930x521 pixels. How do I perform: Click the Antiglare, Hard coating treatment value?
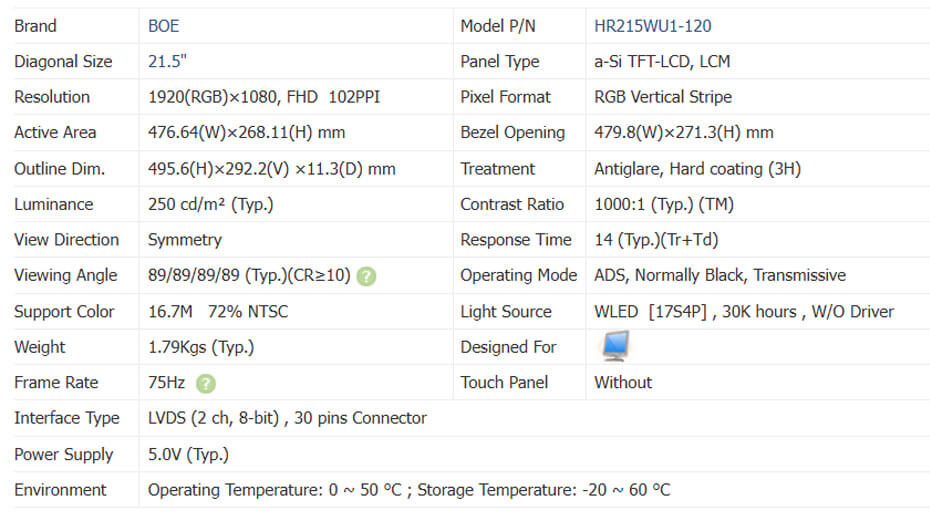point(697,169)
